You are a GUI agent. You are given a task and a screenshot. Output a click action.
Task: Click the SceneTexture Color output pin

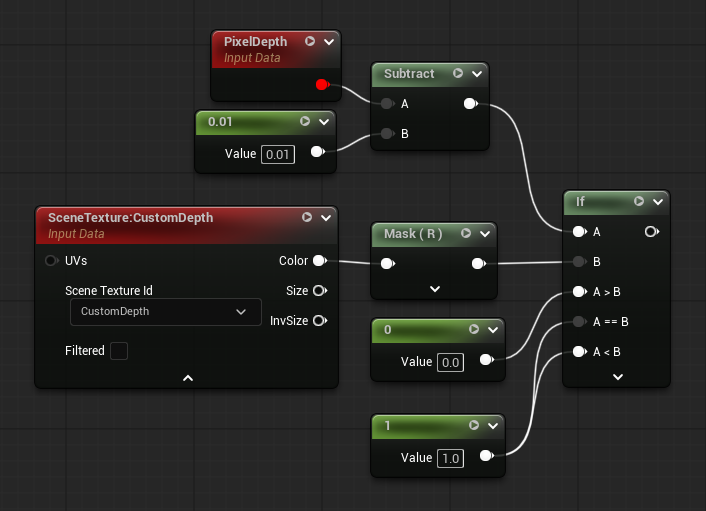(x=319, y=261)
